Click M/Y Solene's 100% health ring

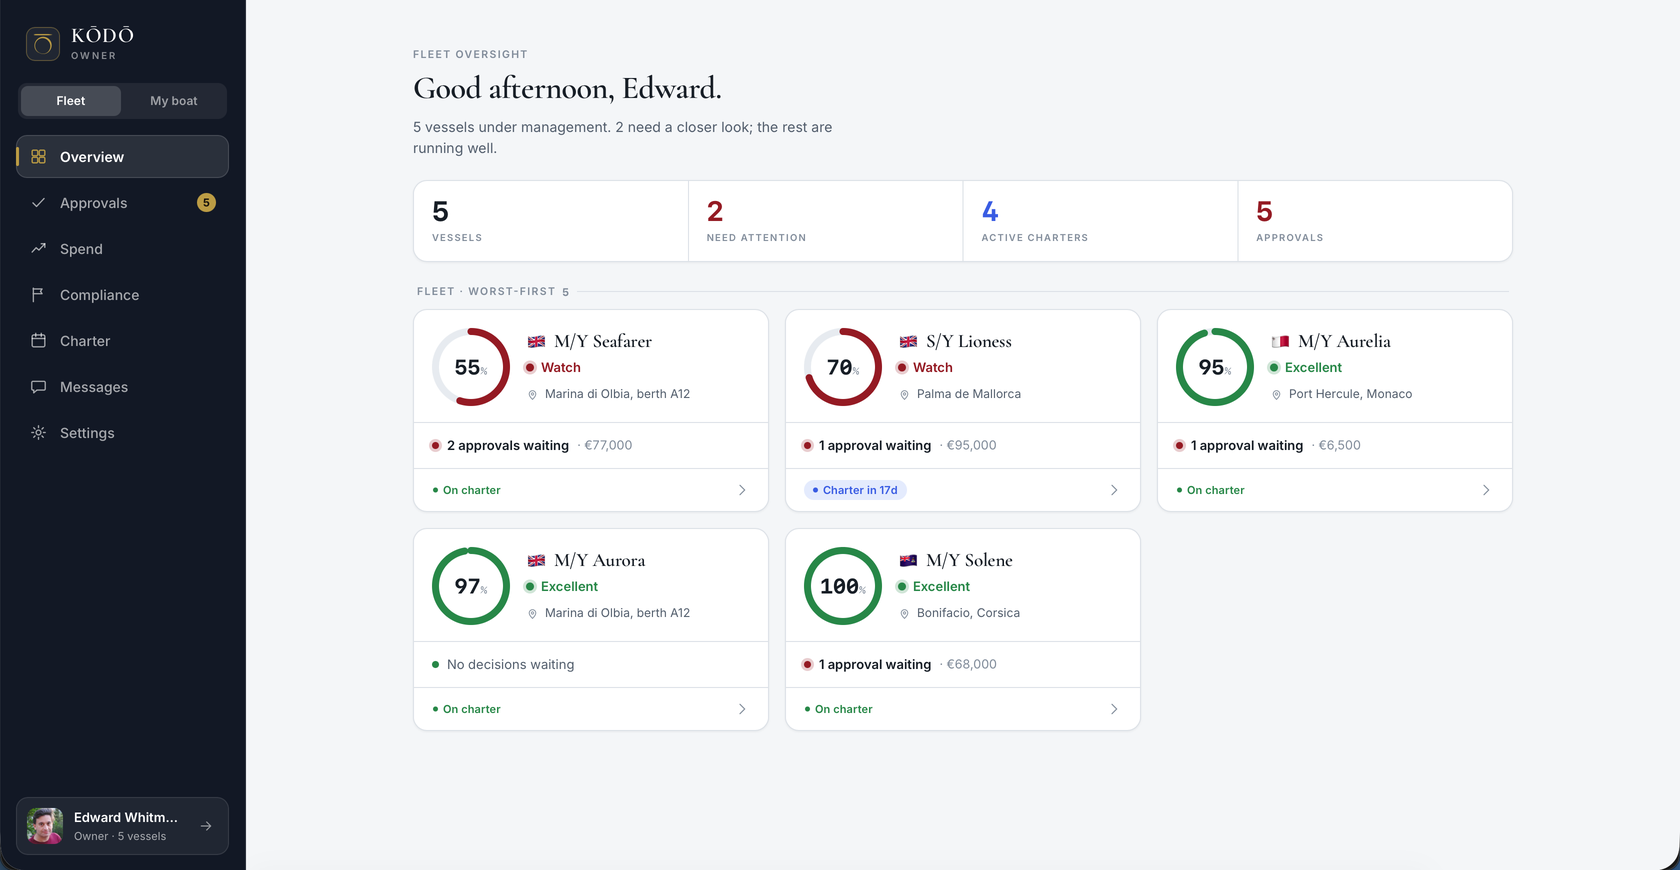point(843,586)
